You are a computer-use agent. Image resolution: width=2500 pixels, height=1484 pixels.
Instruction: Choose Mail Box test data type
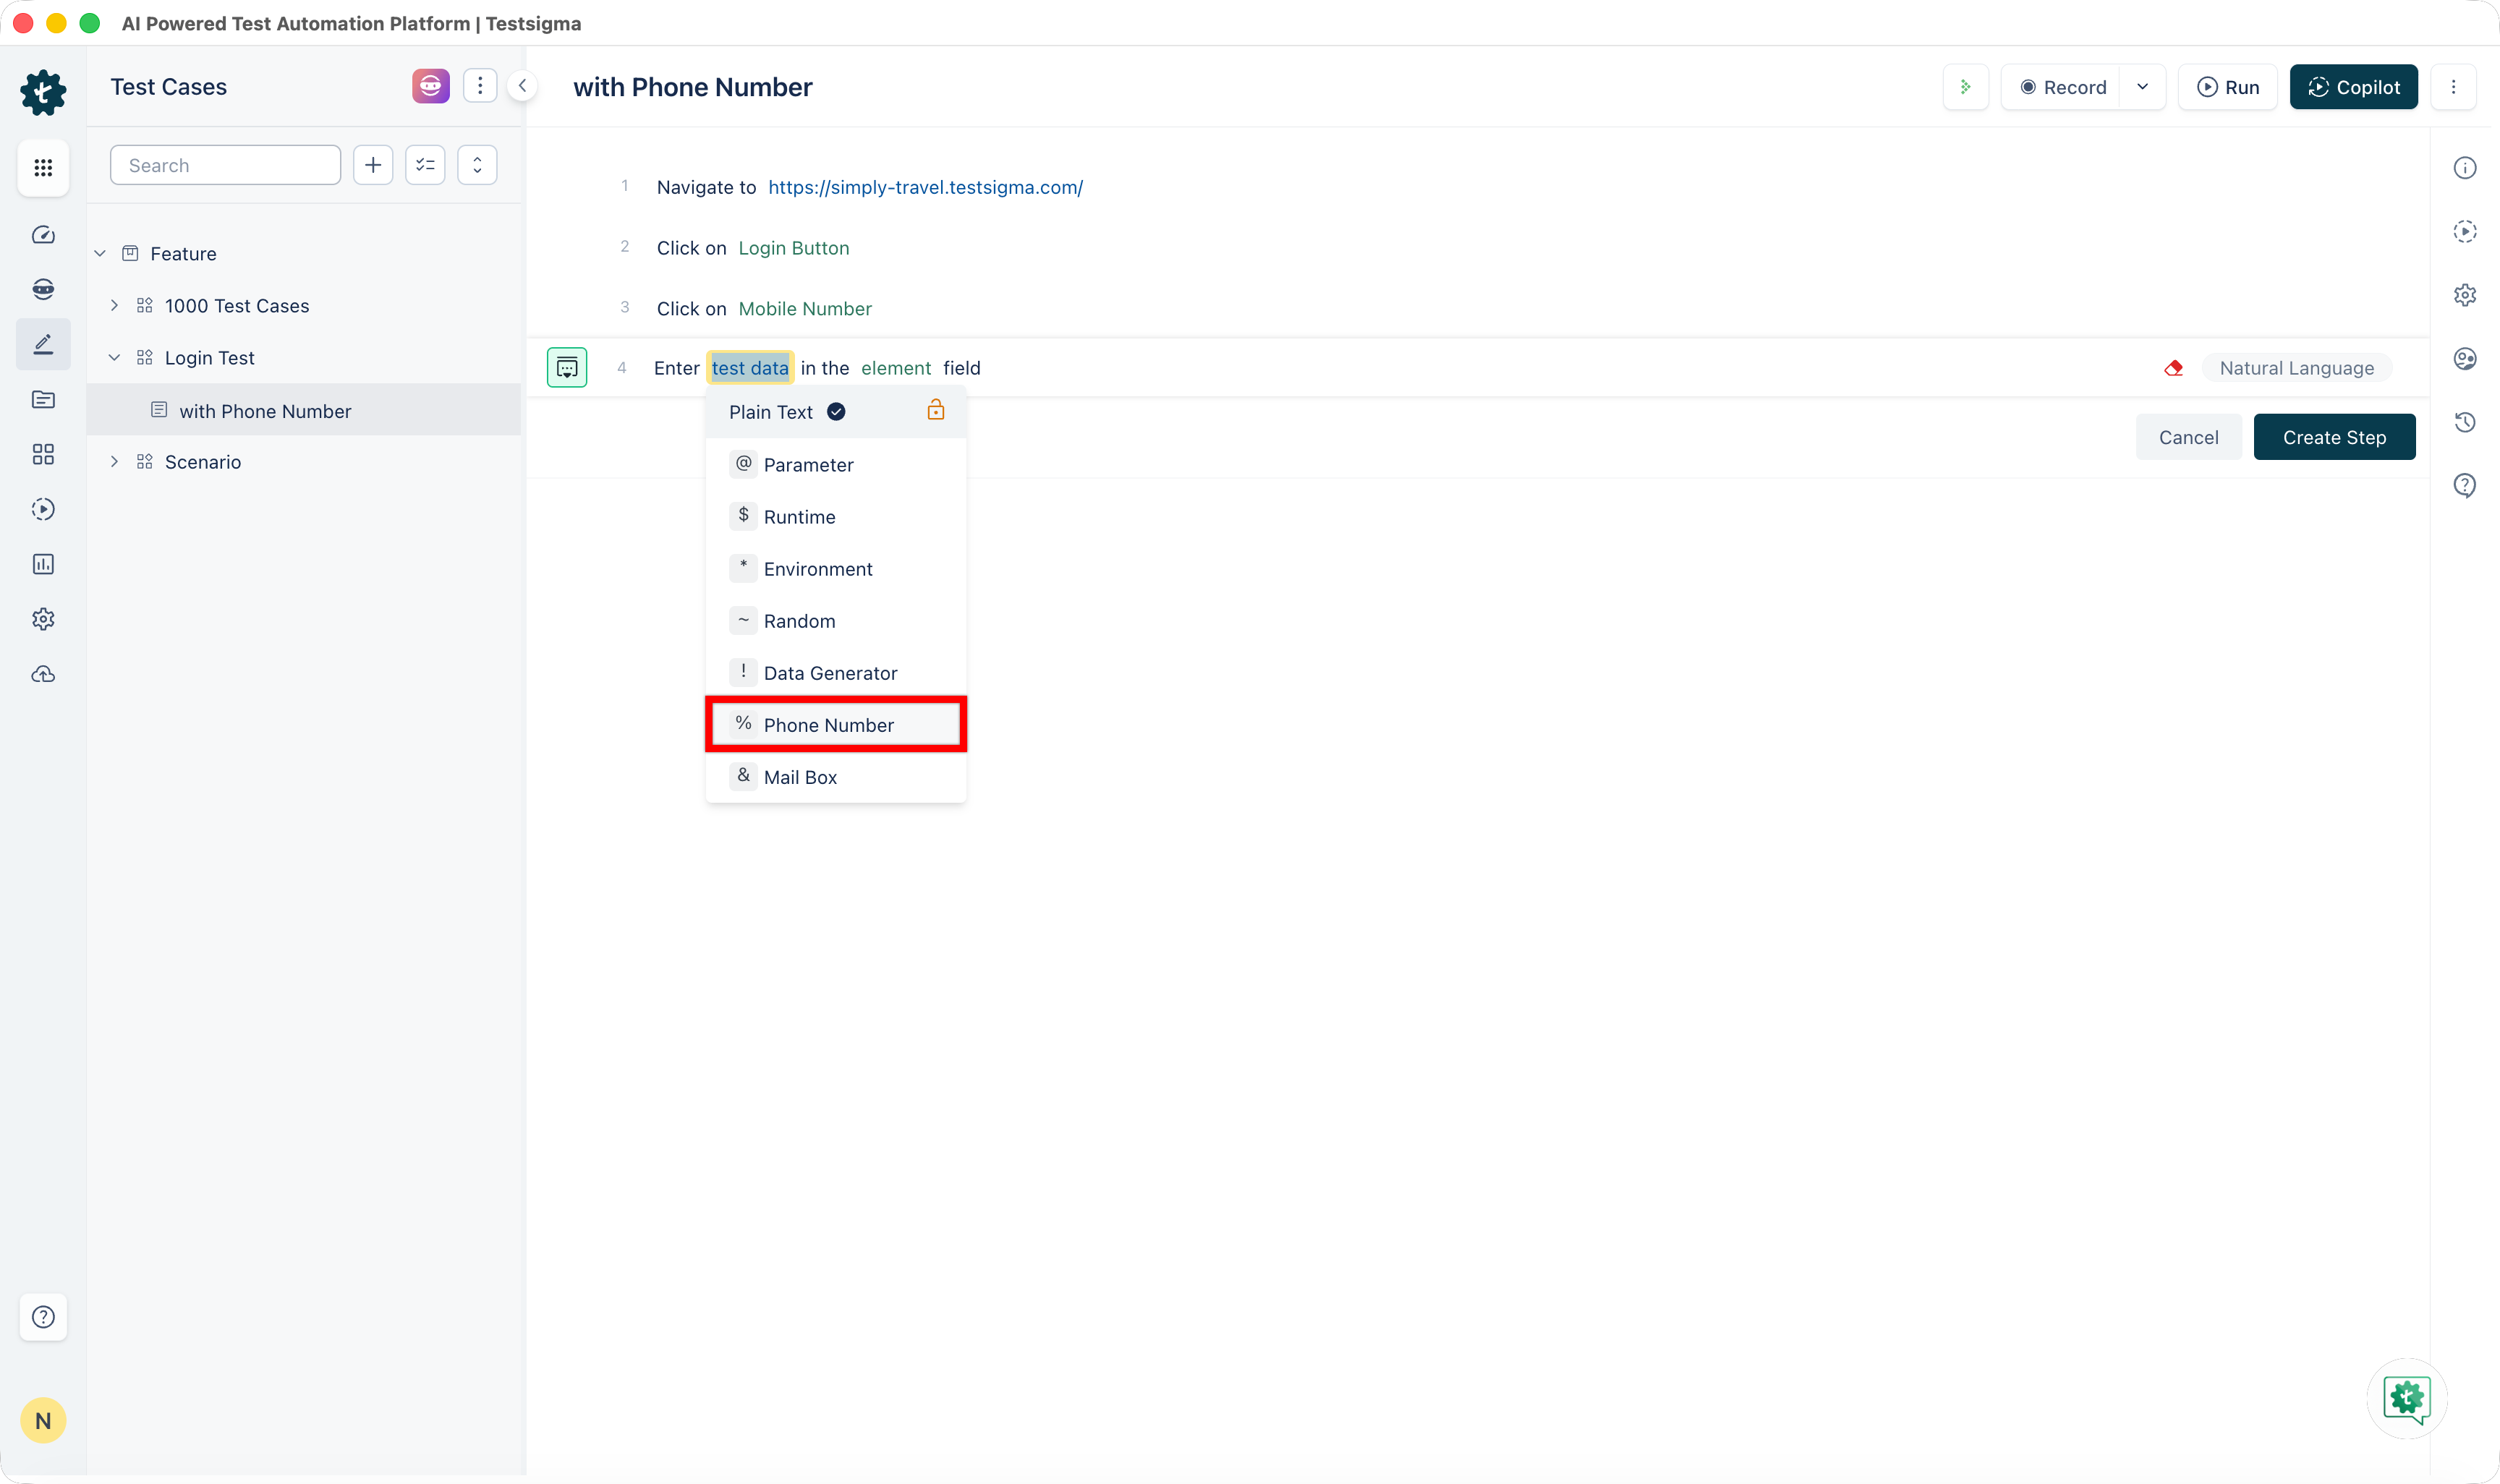[x=836, y=777]
